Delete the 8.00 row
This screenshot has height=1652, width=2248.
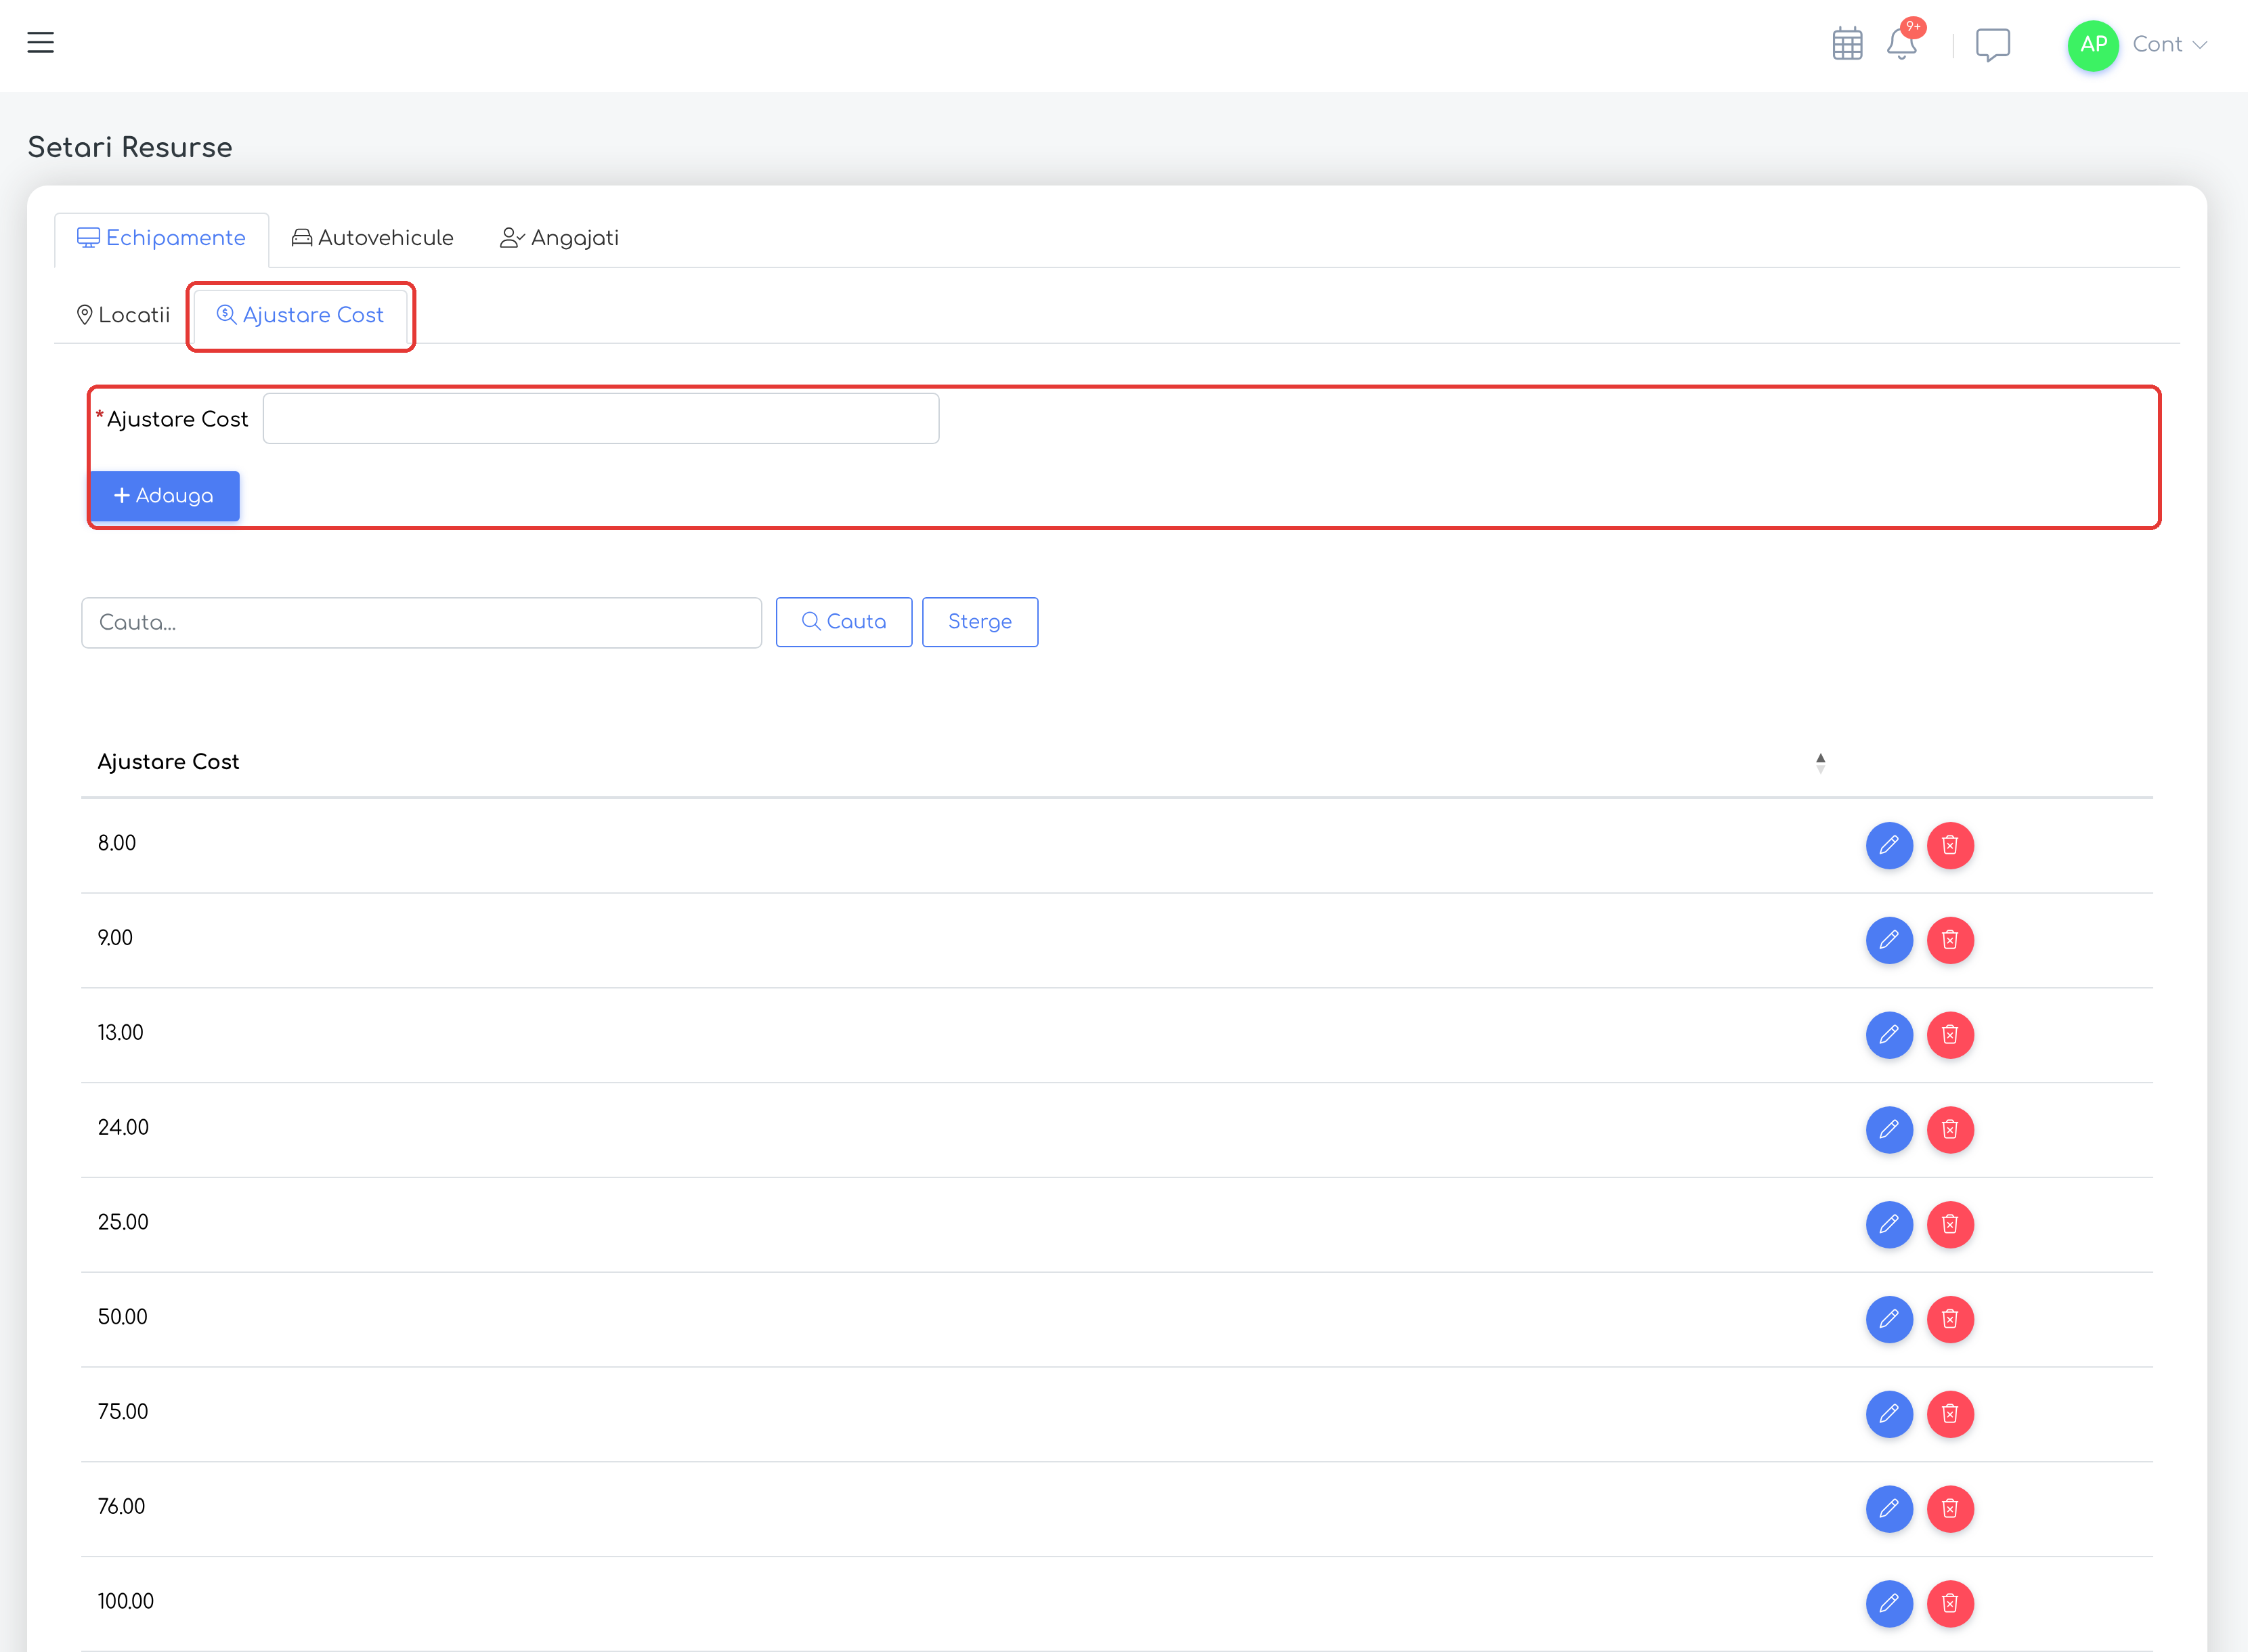pos(1949,846)
